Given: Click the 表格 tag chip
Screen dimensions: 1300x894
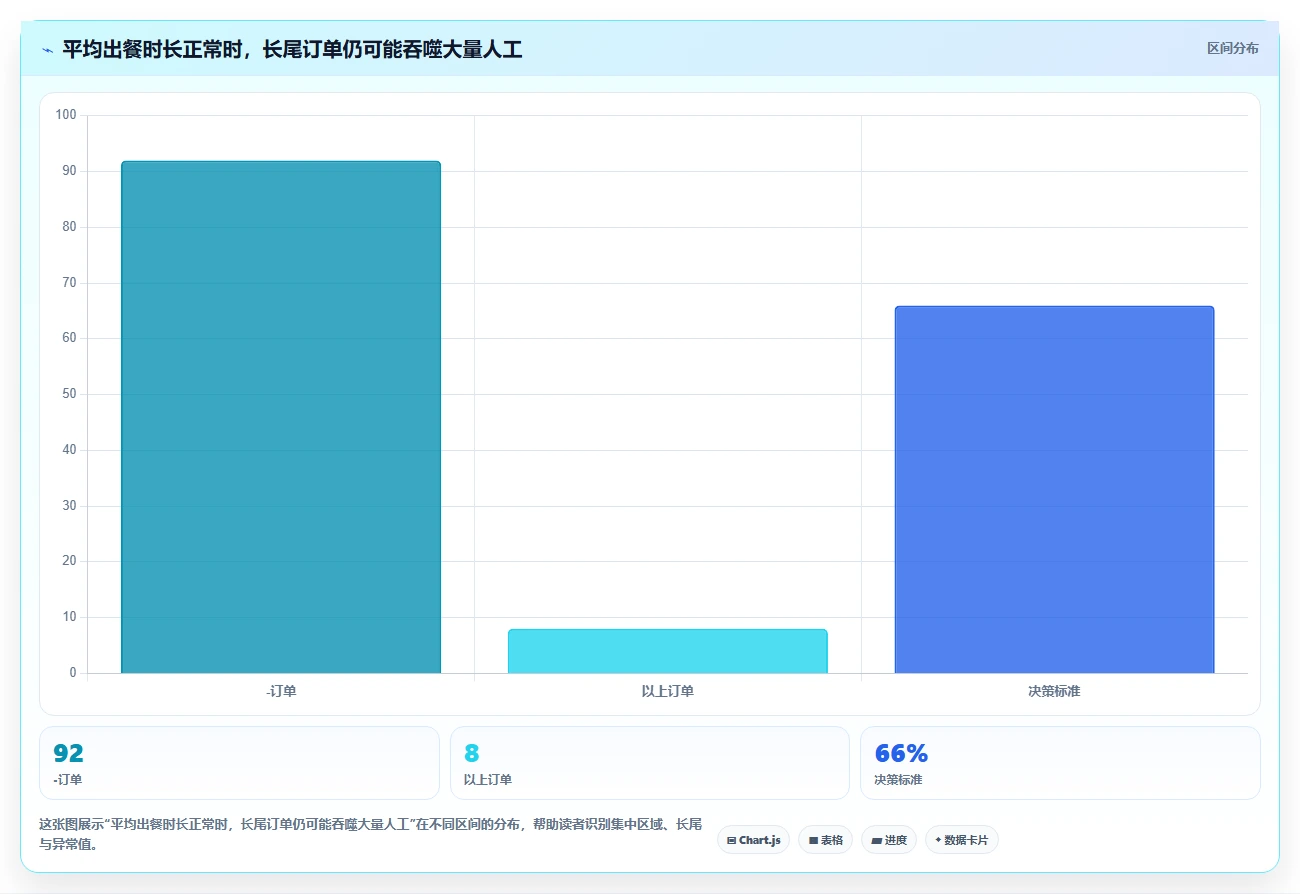Looking at the screenshot, I should (825, 840).
